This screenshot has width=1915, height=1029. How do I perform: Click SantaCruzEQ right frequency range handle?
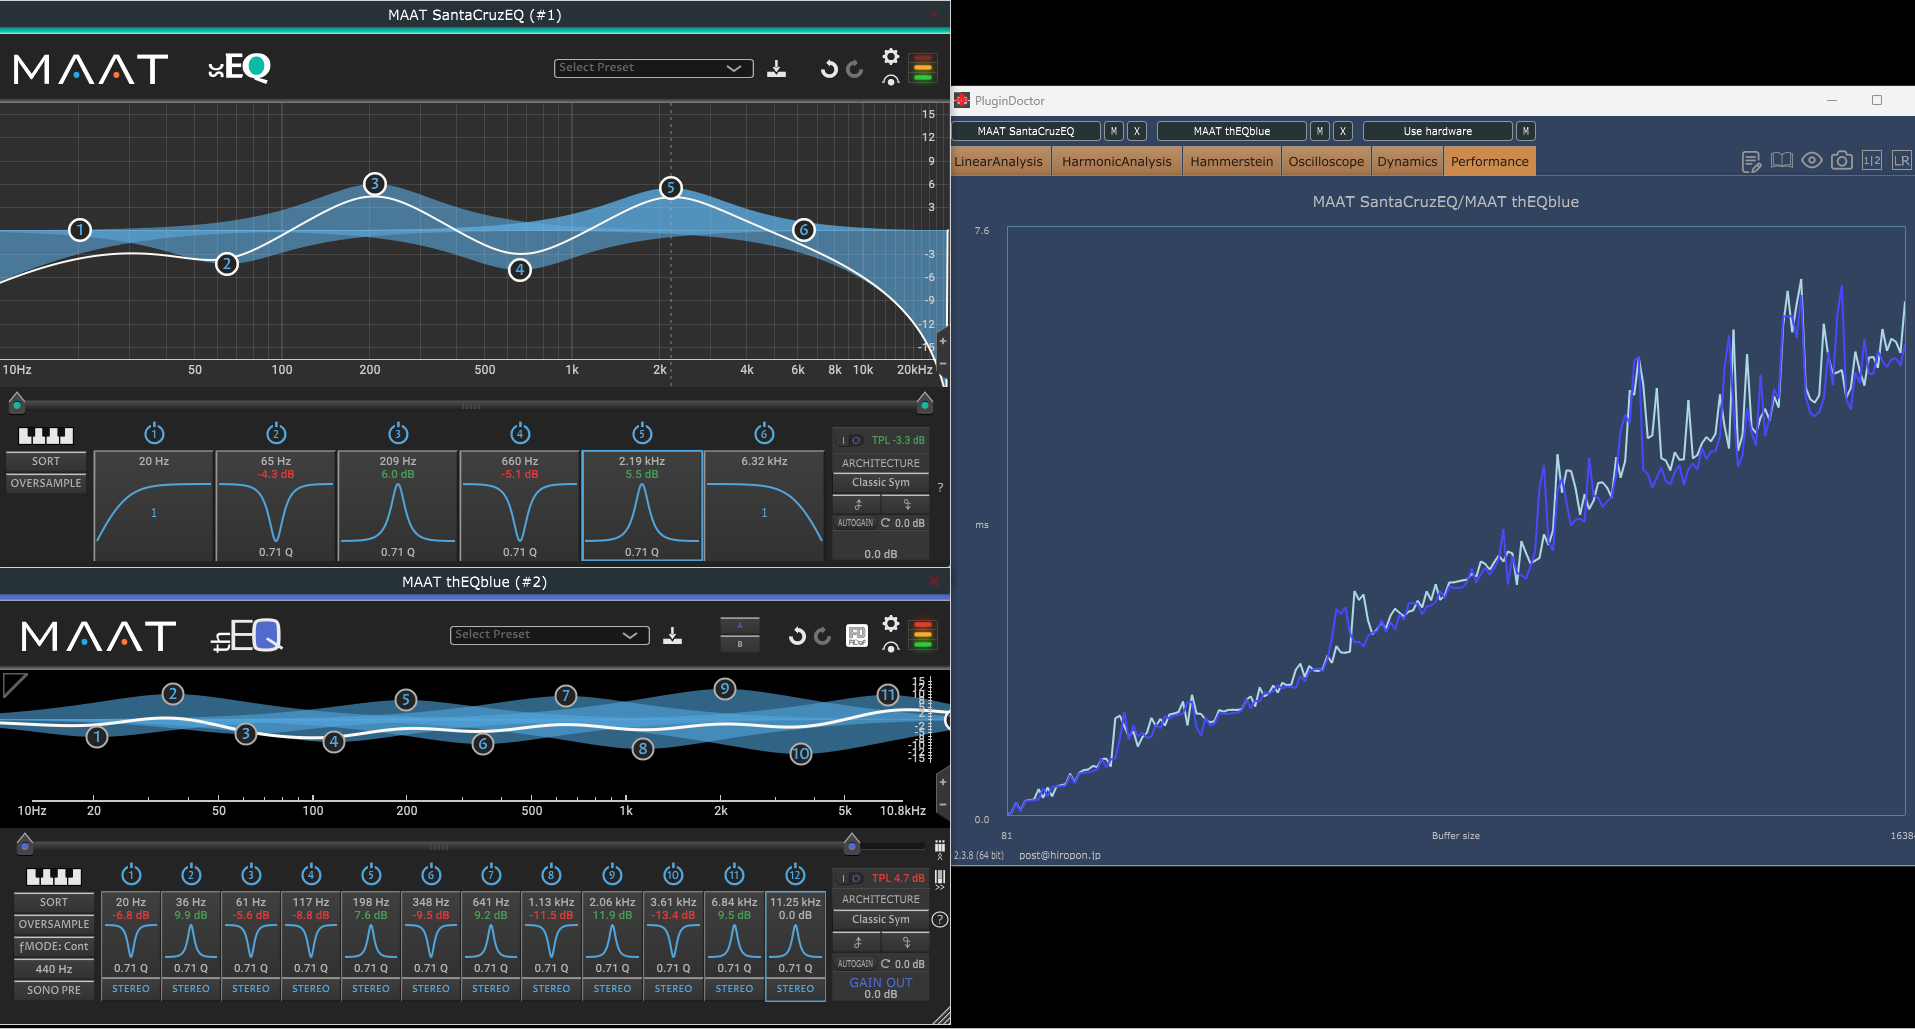pos(925,403)
